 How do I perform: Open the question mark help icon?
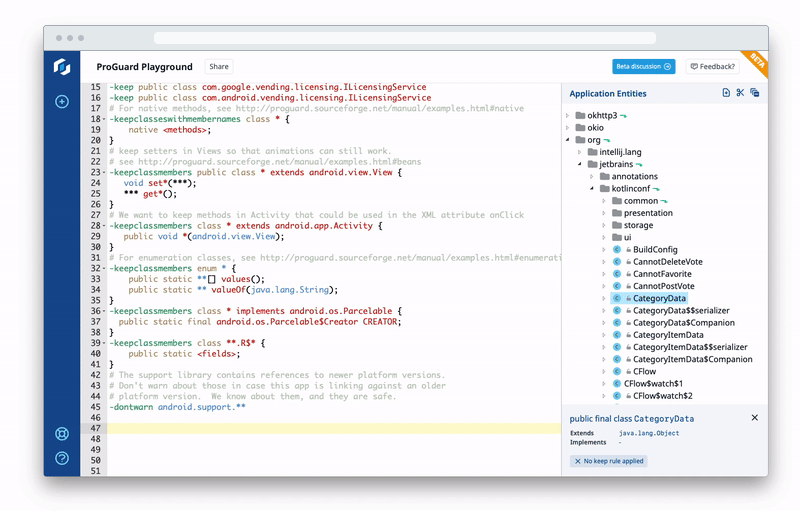pos(62,458)
